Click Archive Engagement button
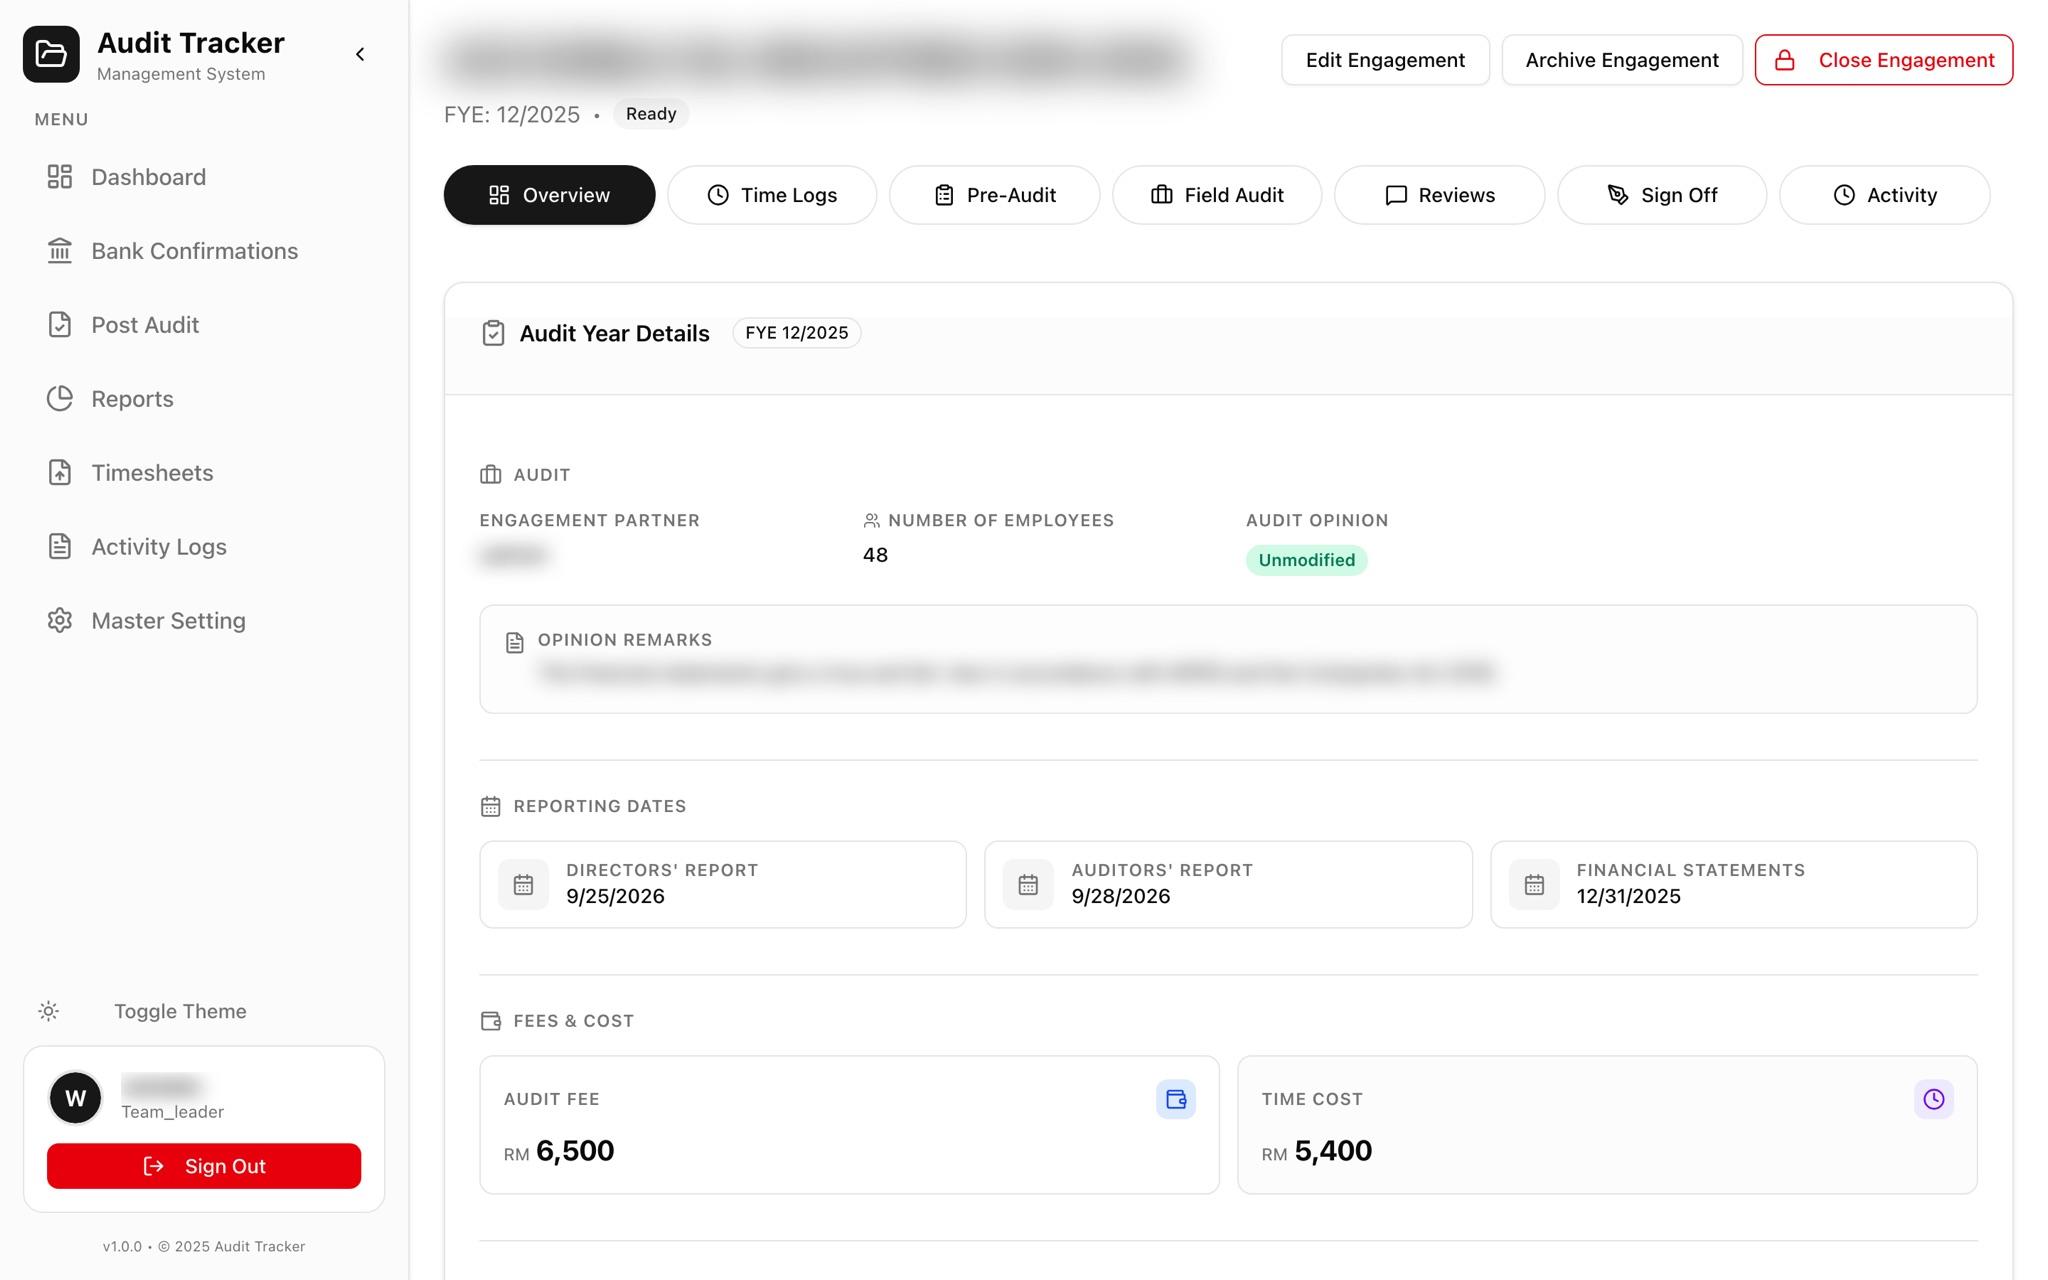 [x=1622, y=60]
